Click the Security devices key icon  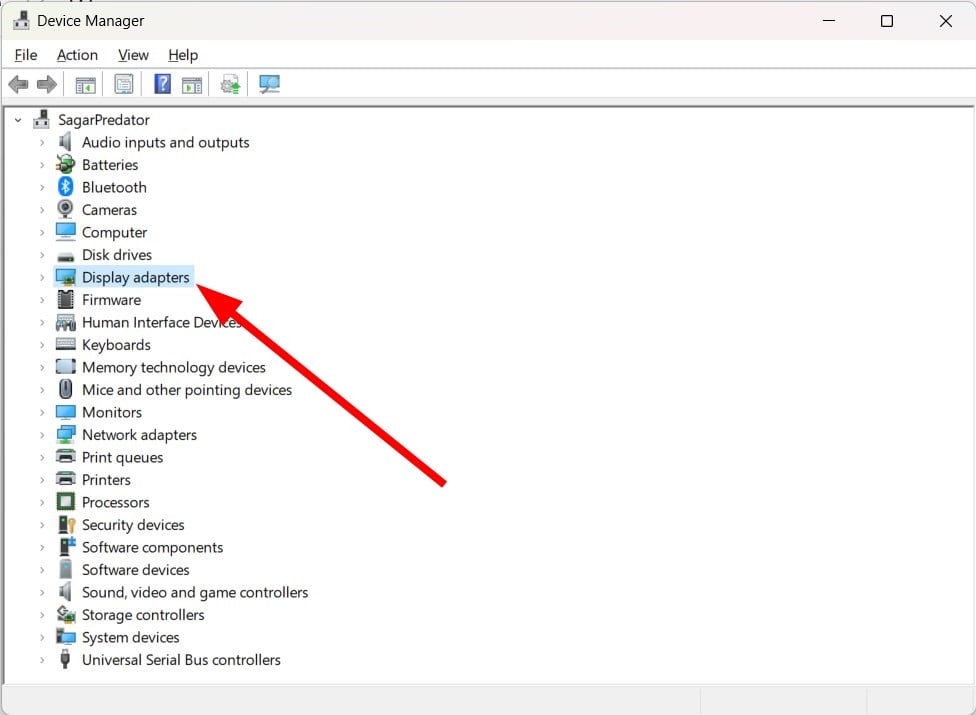[66, 524]
